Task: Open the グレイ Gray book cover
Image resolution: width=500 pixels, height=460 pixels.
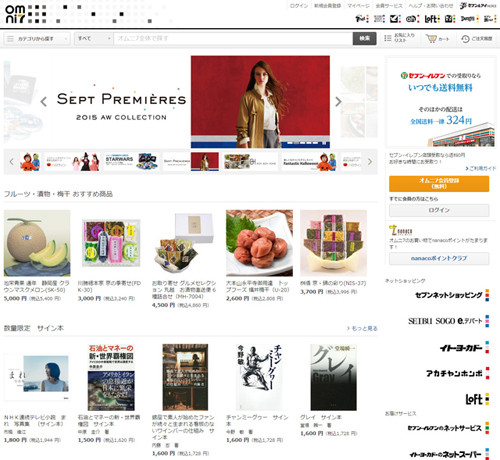Action: pos(333,377)
